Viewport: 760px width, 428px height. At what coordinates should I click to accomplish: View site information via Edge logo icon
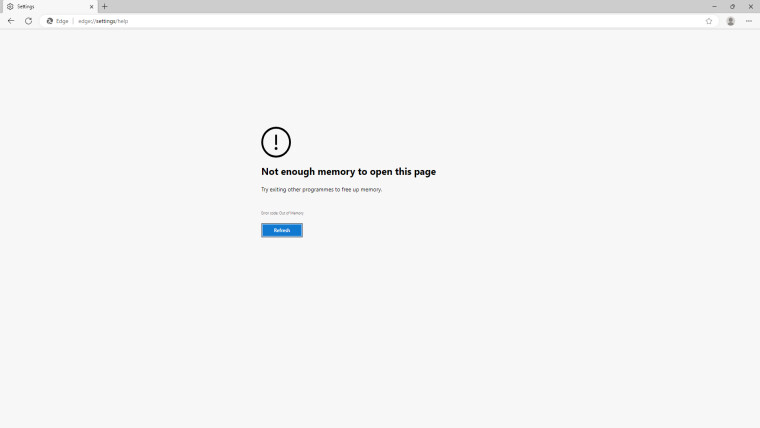point(49,21)
